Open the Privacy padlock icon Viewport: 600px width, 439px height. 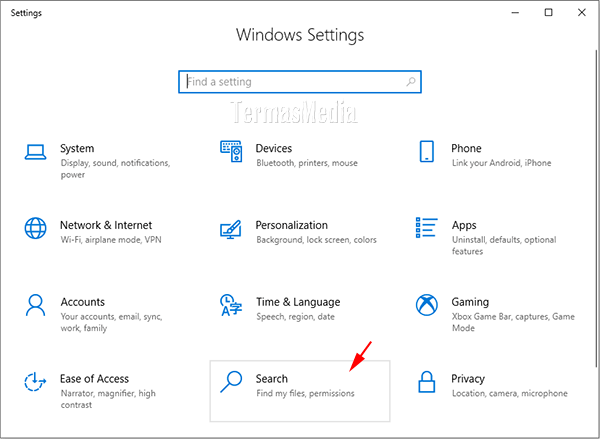click(x=427, y=382)
